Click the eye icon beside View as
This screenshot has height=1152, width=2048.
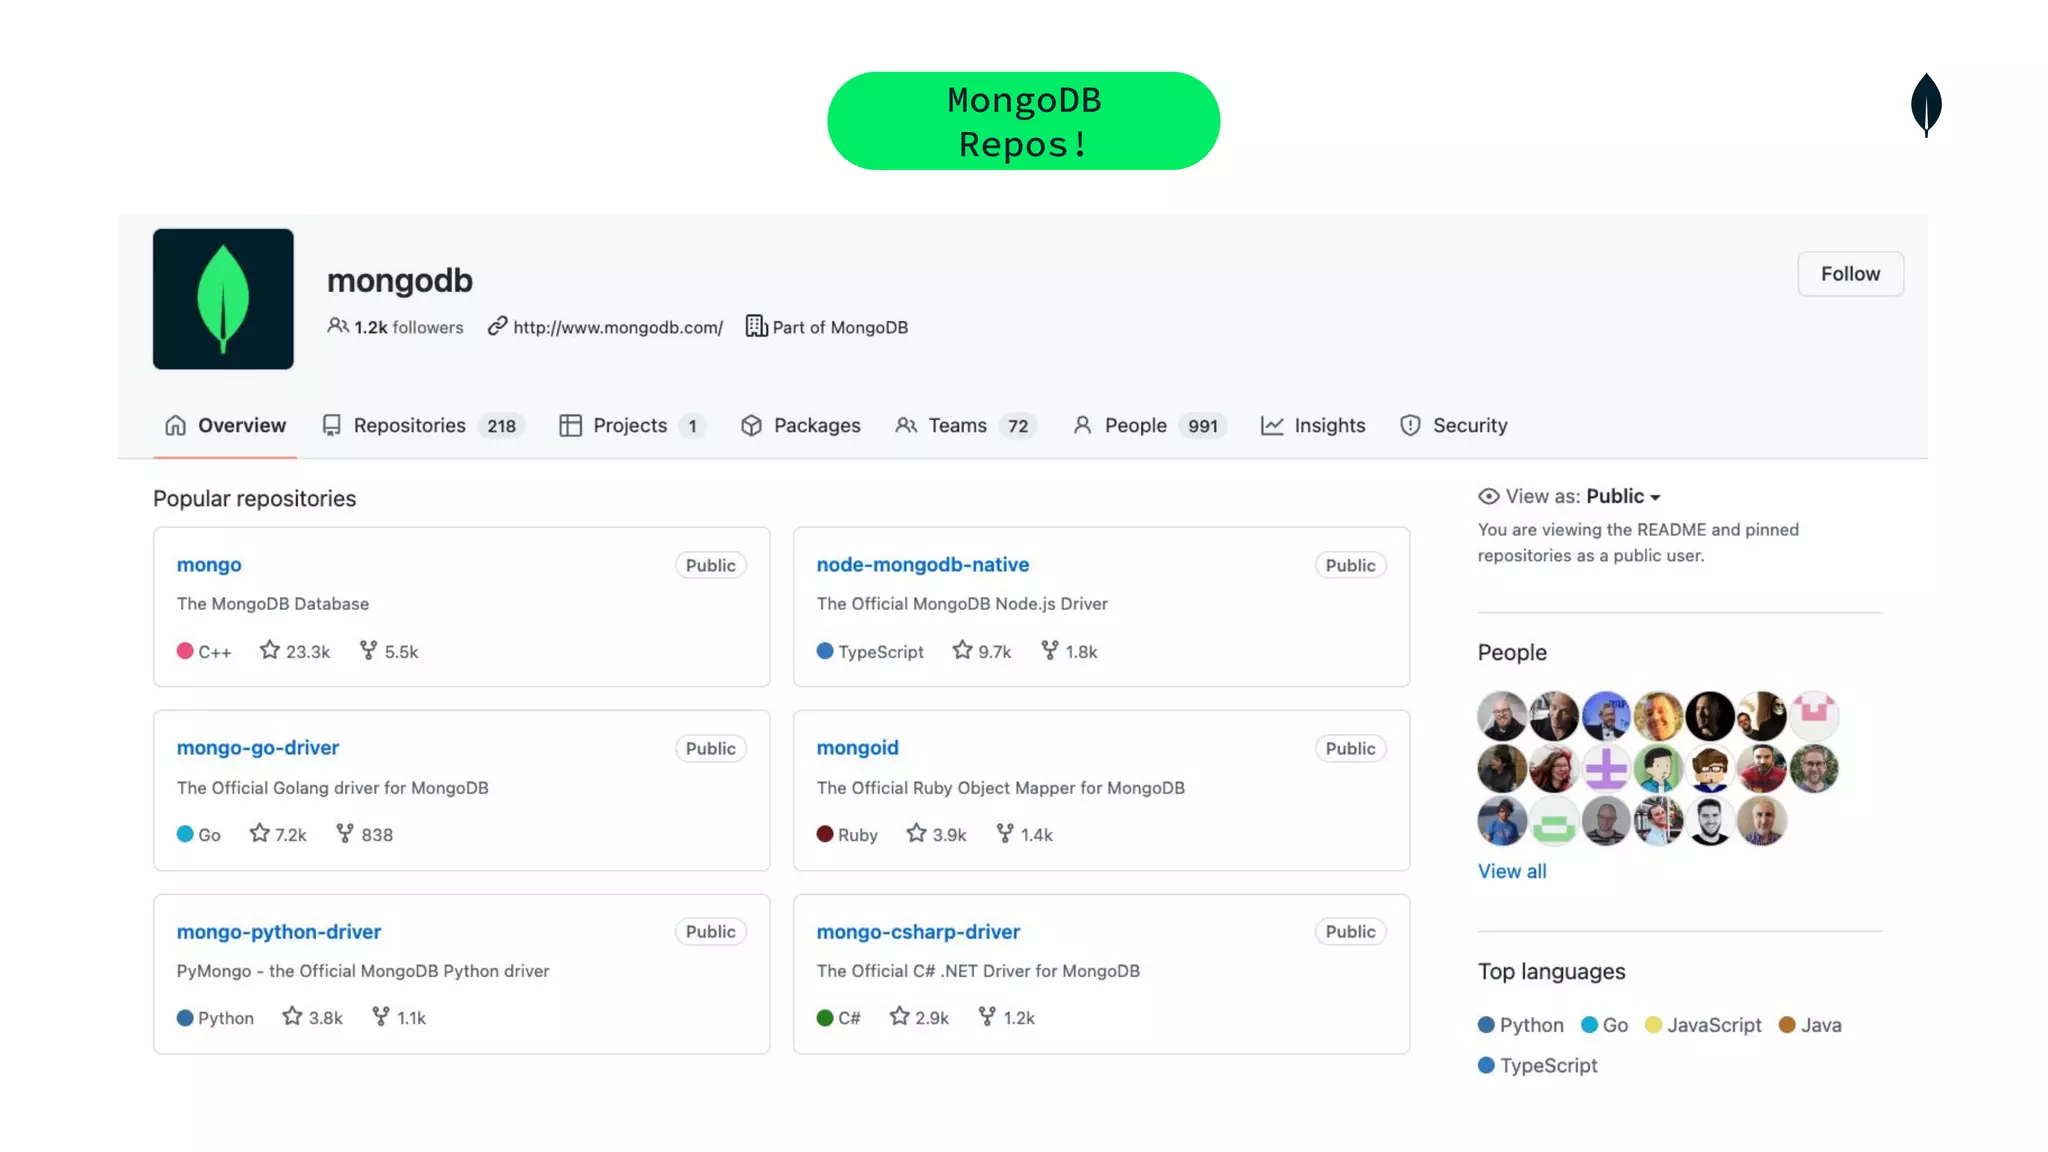pyautogui.click(x=1489, y=496)
